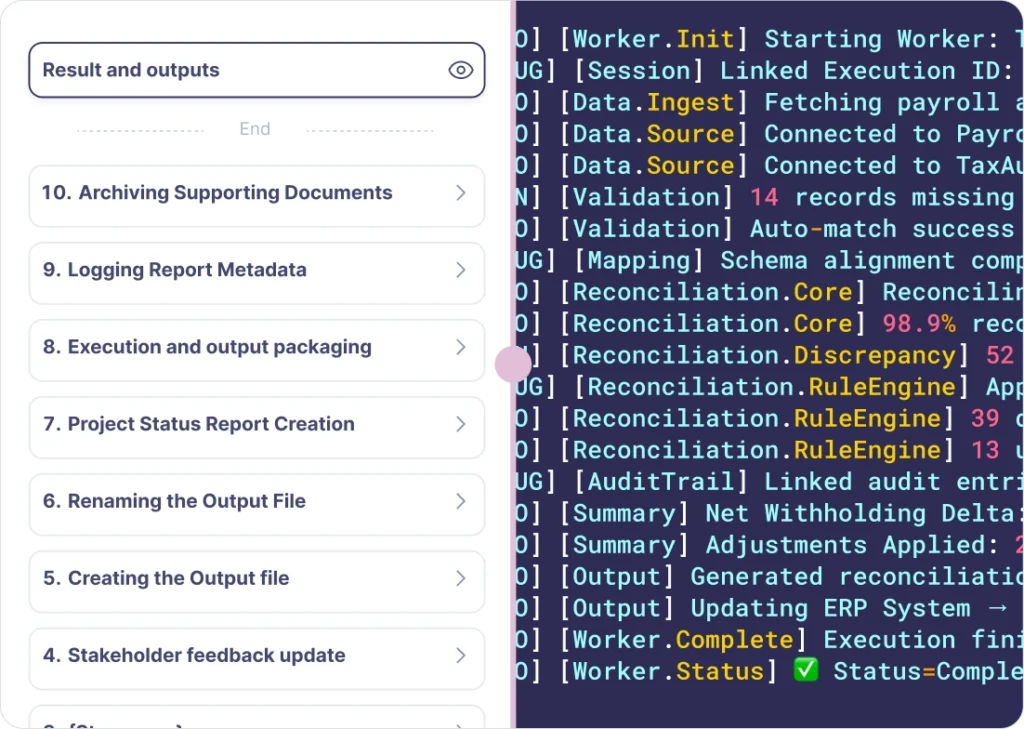The image size is (1024, 729).
Task: Expand chevron for Archiving Supporting Documents
Action: pyautogui.click(x=461, y=193)
